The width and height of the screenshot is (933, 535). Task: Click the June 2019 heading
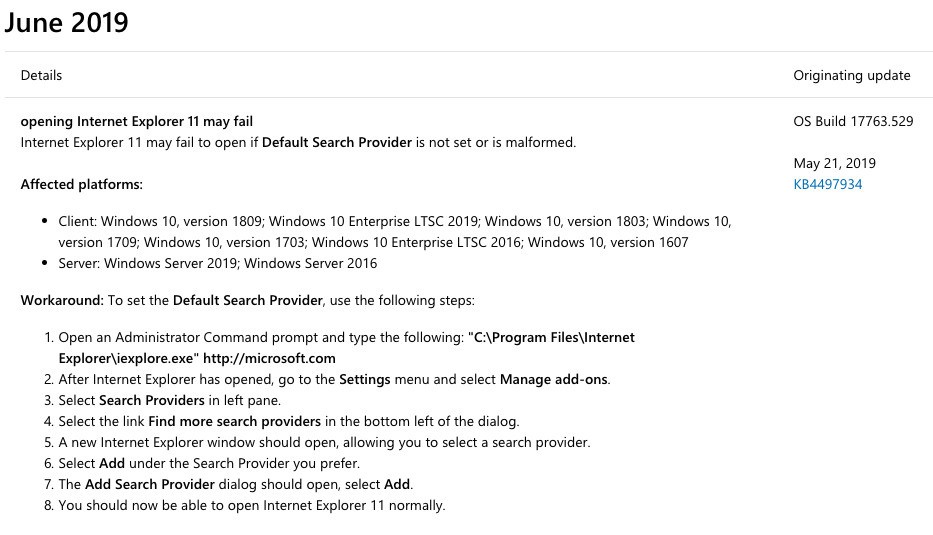(66, 22)
